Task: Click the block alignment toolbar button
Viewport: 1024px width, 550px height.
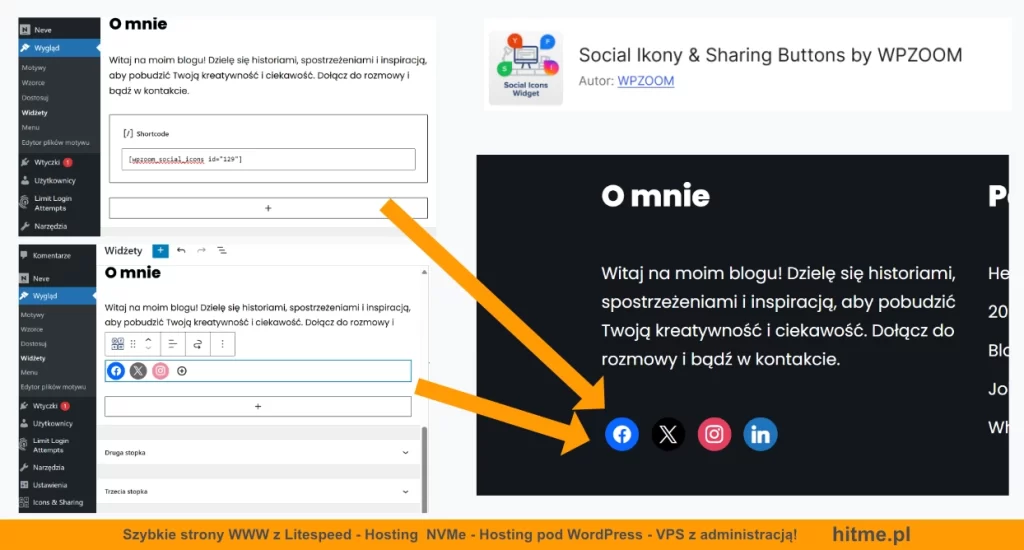Action: click(x=171, y=344)
